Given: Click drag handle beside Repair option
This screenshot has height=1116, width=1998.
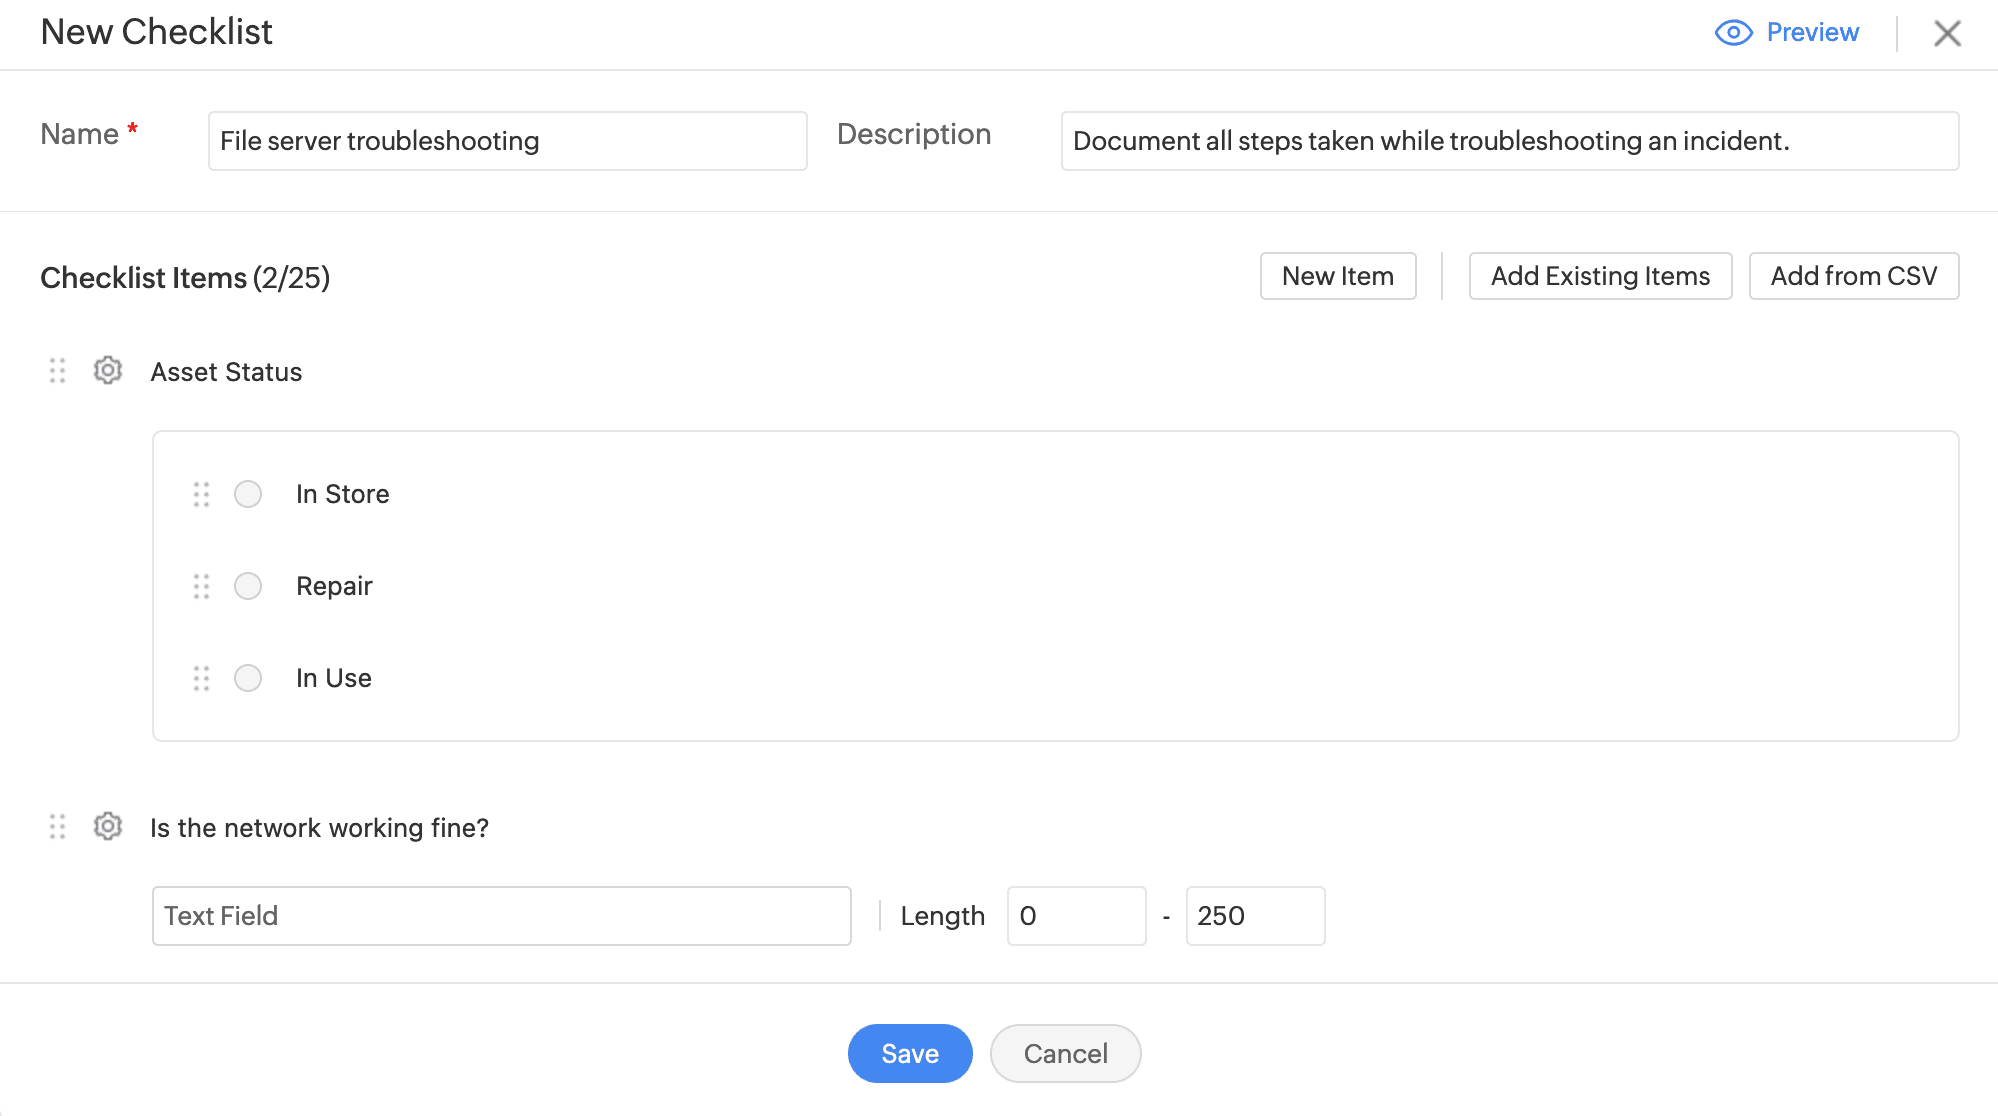Looking at the screenshot, I should coord(201,586).
